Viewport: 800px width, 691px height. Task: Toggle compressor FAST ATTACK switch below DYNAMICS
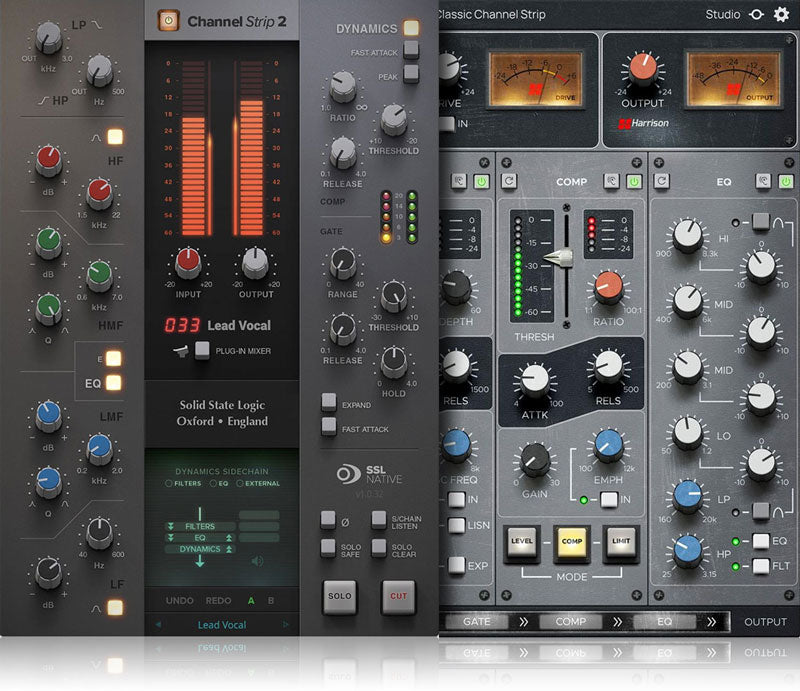point(411,50)
